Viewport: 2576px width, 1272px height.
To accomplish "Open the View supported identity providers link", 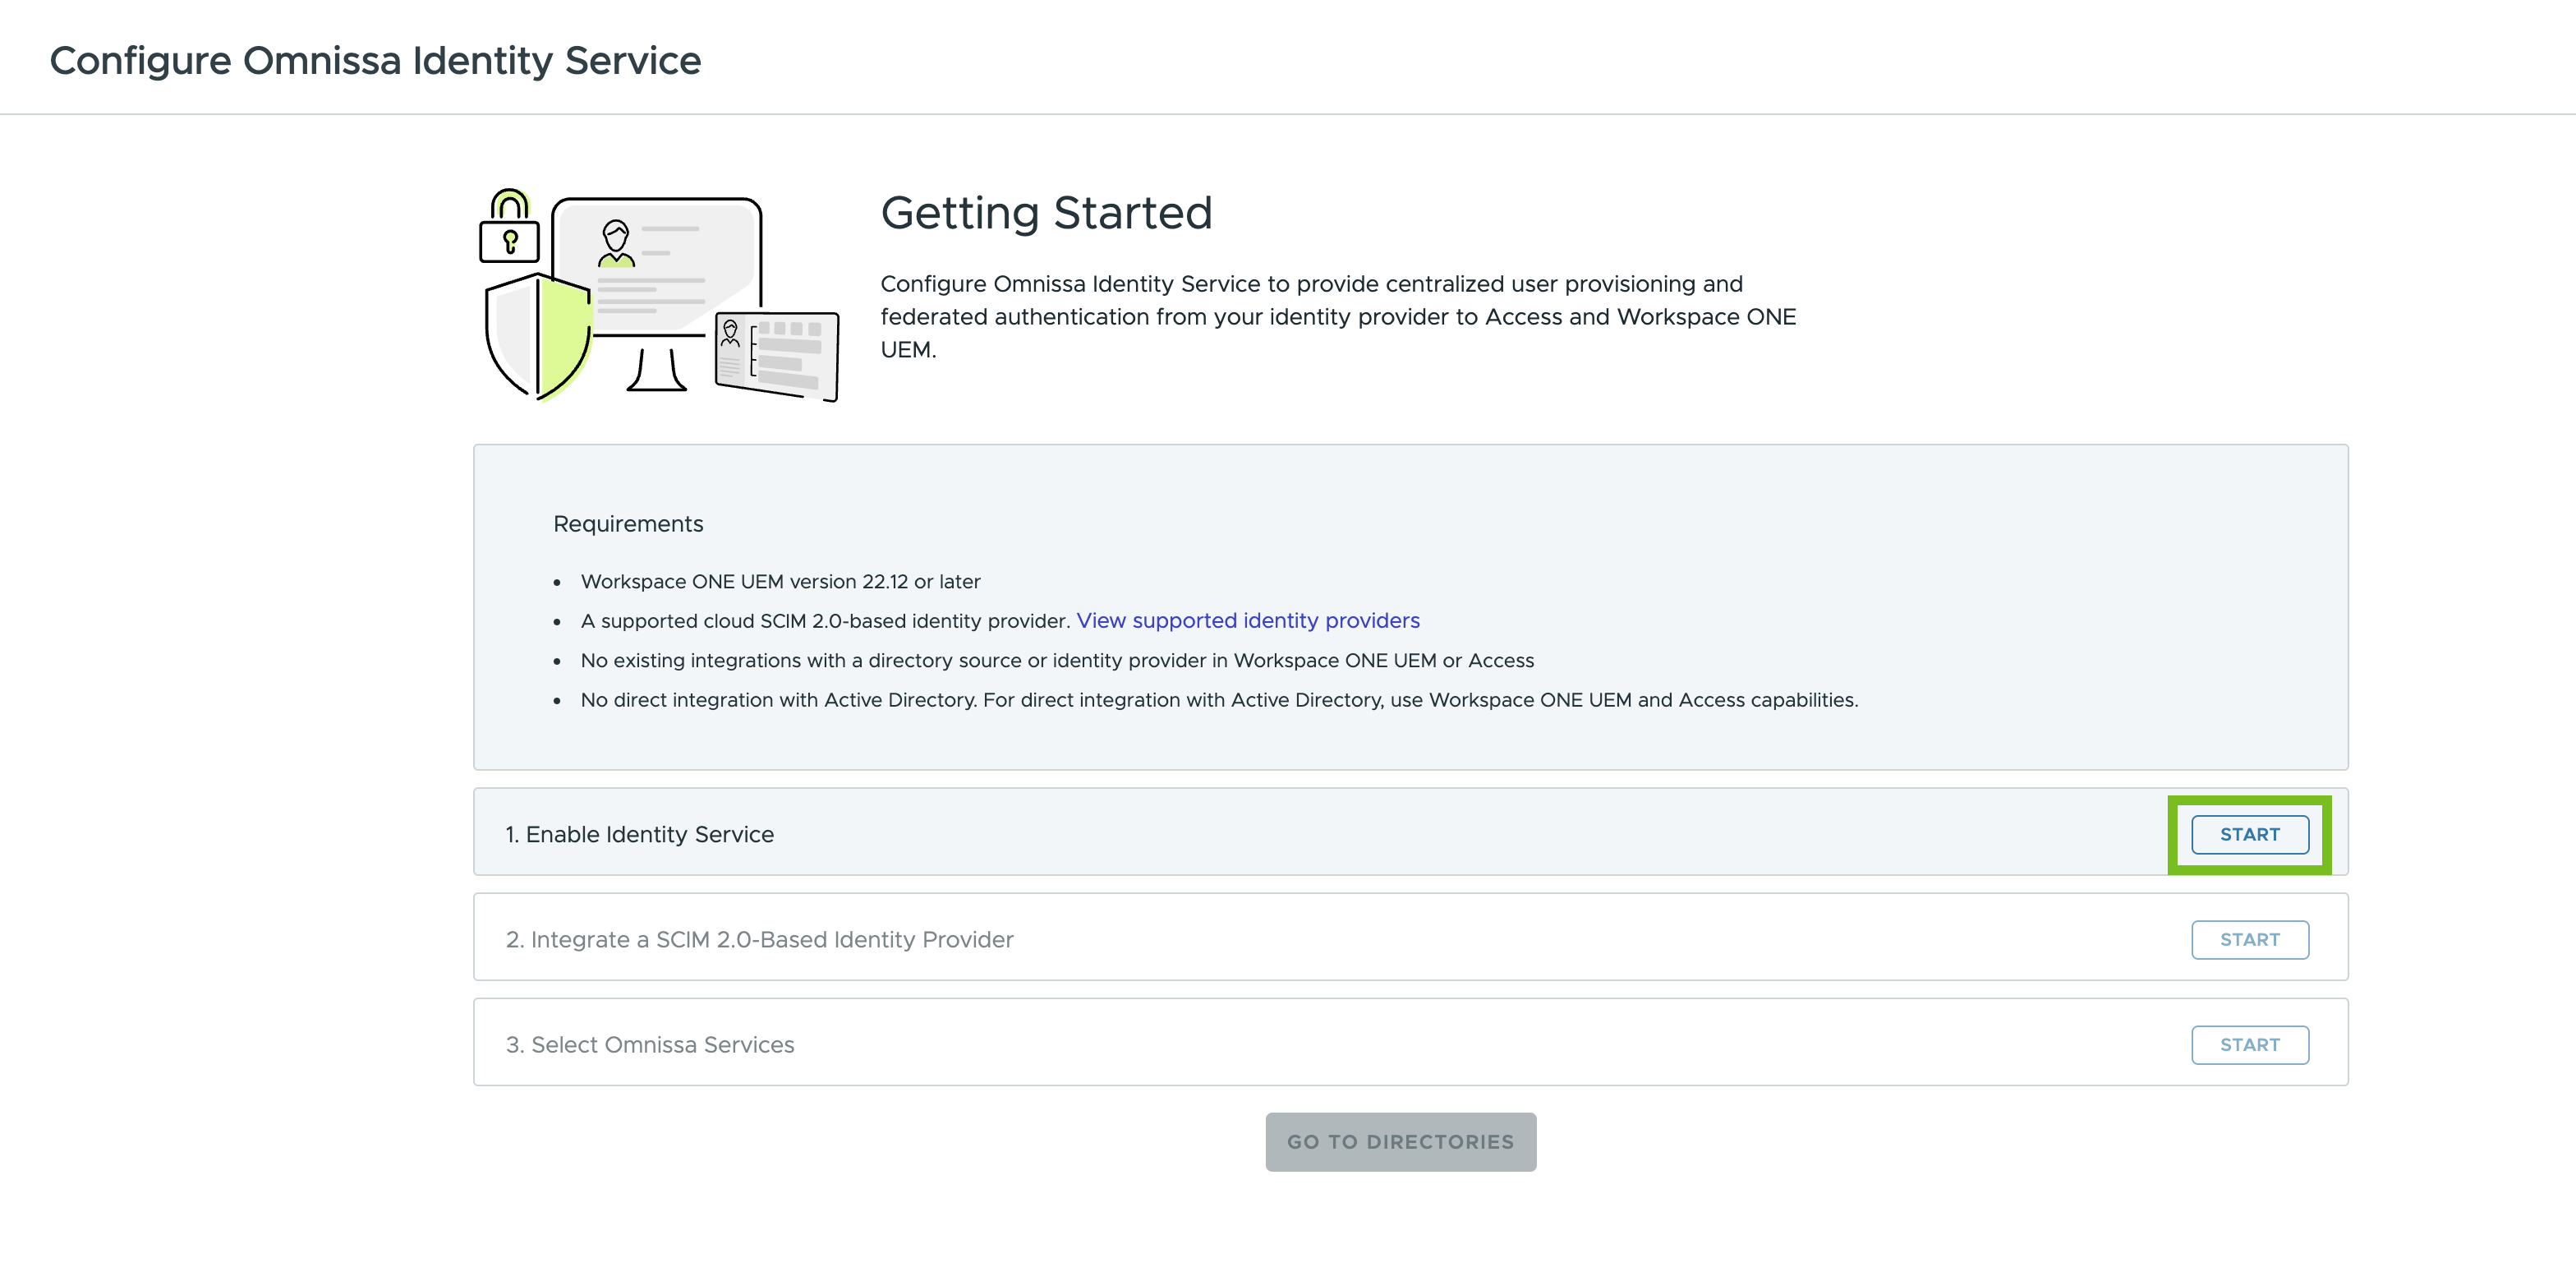I will tap(1247, 620).
